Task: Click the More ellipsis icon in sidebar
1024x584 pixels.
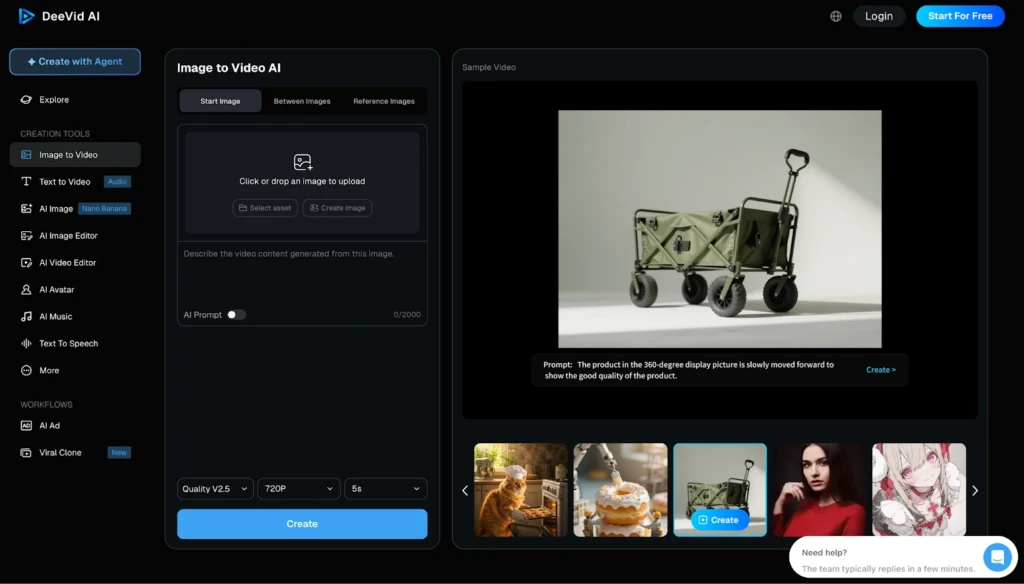Action: pos(26,370)
